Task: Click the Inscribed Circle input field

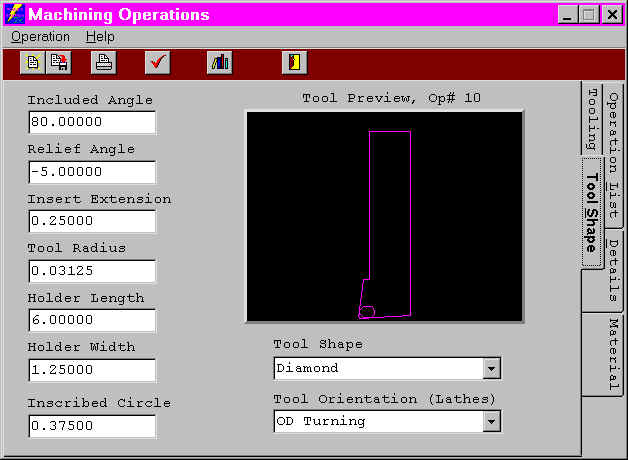Action: (x=92, y=426)
